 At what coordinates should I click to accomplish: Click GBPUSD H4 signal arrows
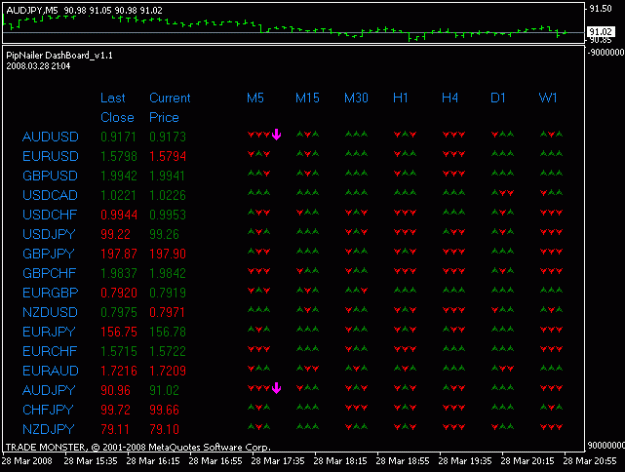(x=454, y=173)
